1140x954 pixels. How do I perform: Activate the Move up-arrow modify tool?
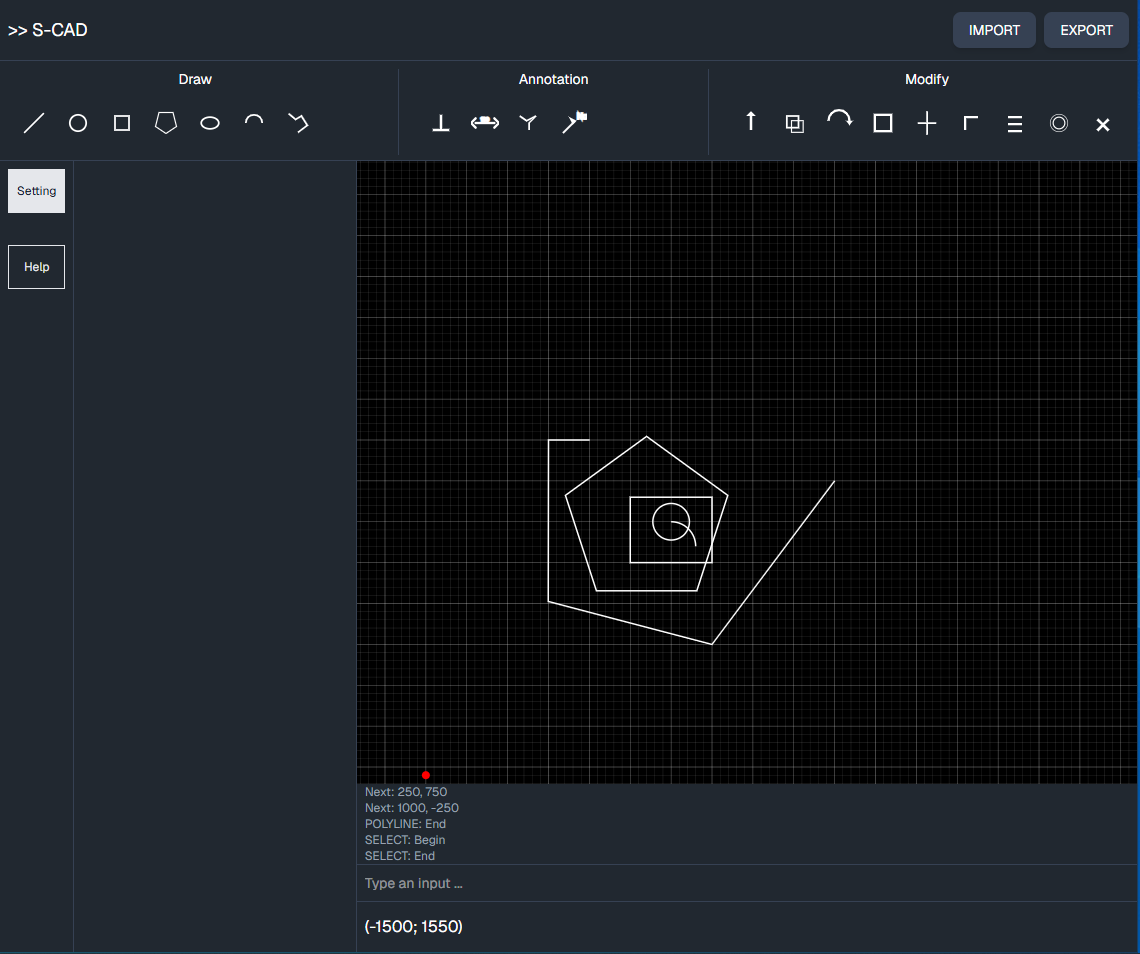pos(751,121)
